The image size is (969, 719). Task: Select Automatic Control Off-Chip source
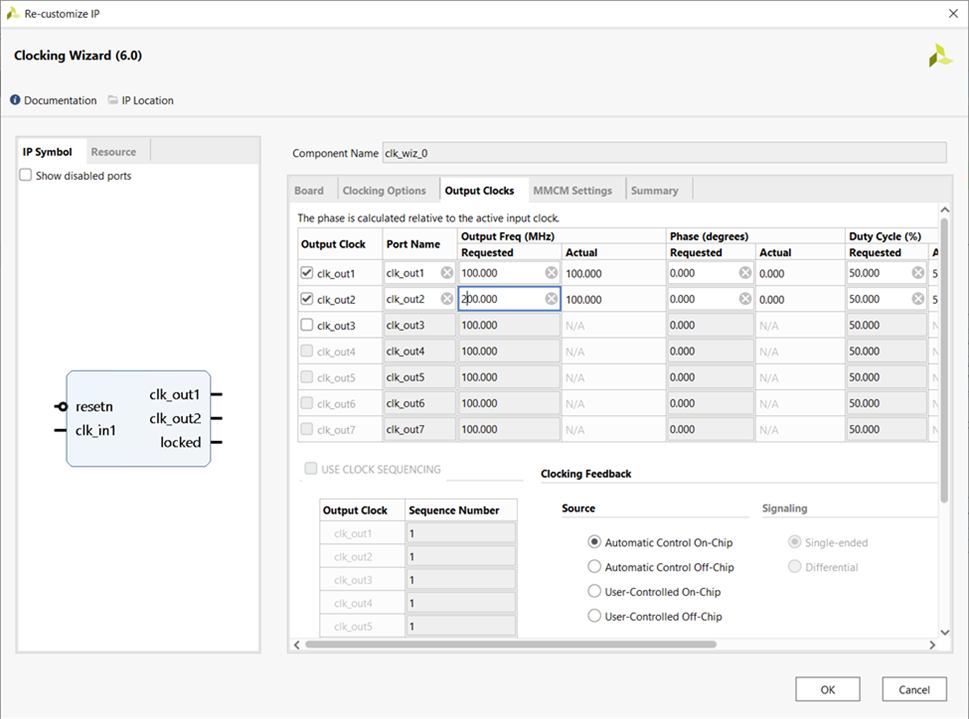595,567
